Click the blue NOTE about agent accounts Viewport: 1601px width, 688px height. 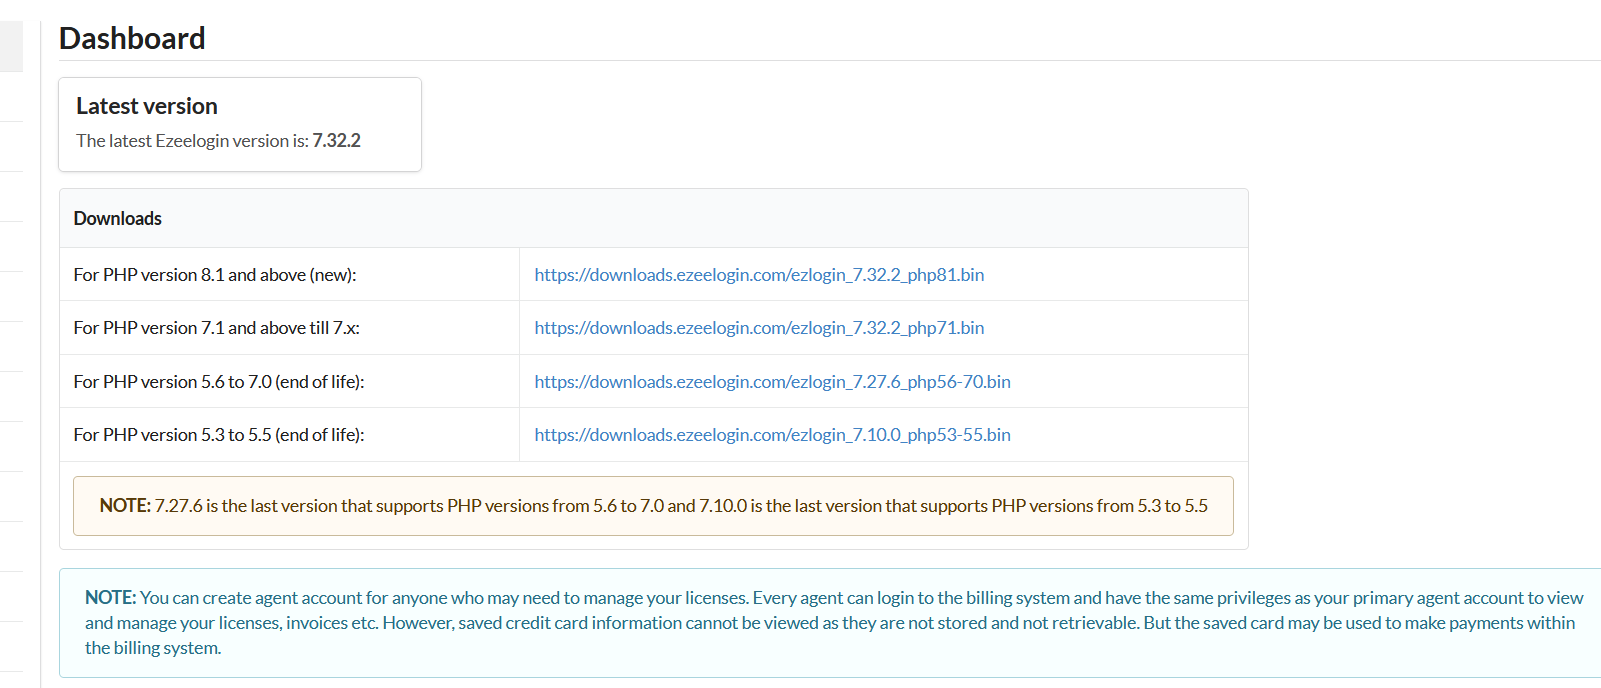click(830, 623)
